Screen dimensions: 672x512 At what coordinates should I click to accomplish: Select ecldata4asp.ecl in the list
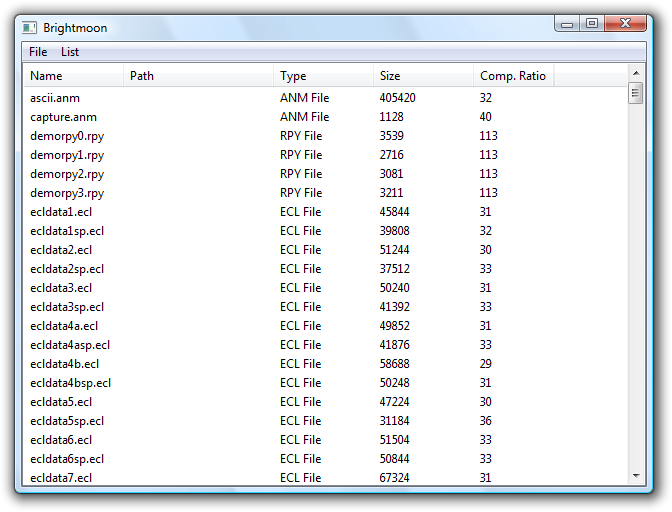(70, 345)
